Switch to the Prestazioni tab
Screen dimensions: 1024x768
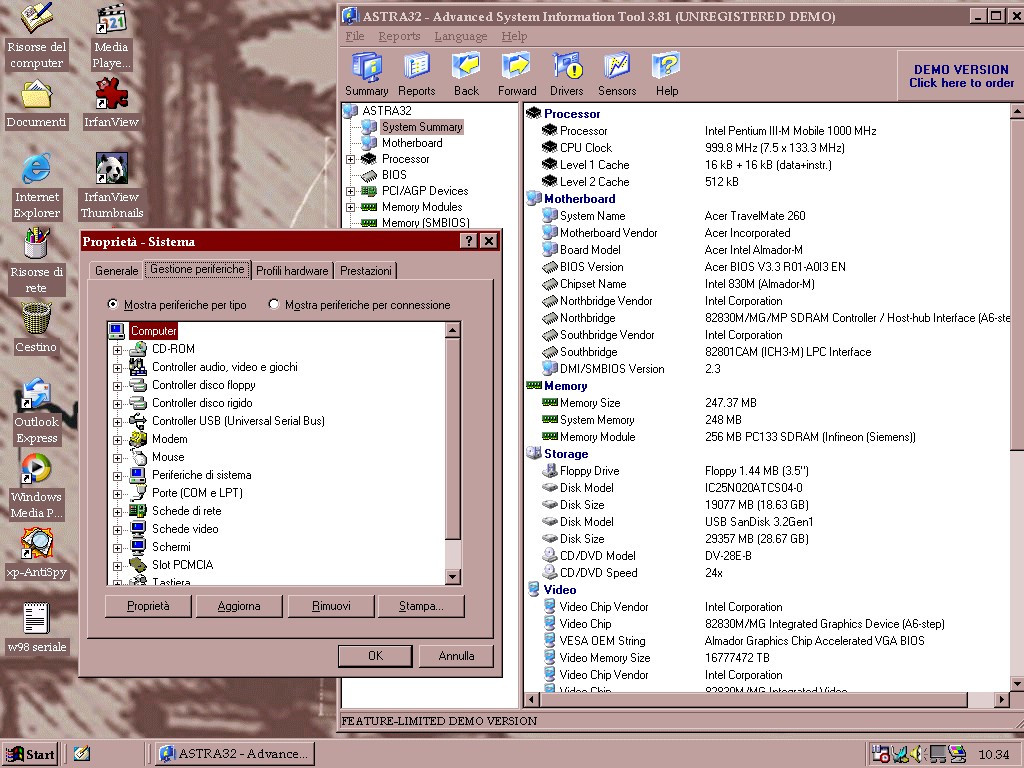pyautogui.click(x=366, y=271)
